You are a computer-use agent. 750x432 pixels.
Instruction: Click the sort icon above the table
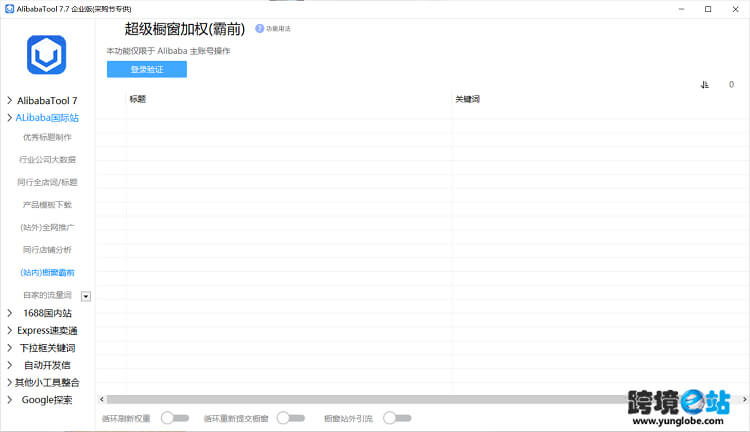click(704, 85)
